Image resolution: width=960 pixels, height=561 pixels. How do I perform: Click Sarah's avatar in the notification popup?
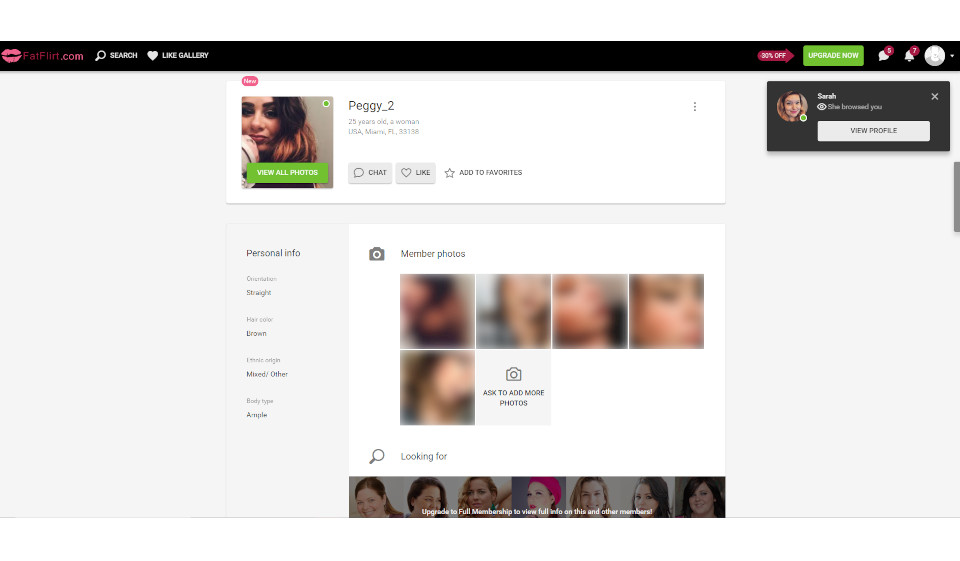[x=792, y=107]
